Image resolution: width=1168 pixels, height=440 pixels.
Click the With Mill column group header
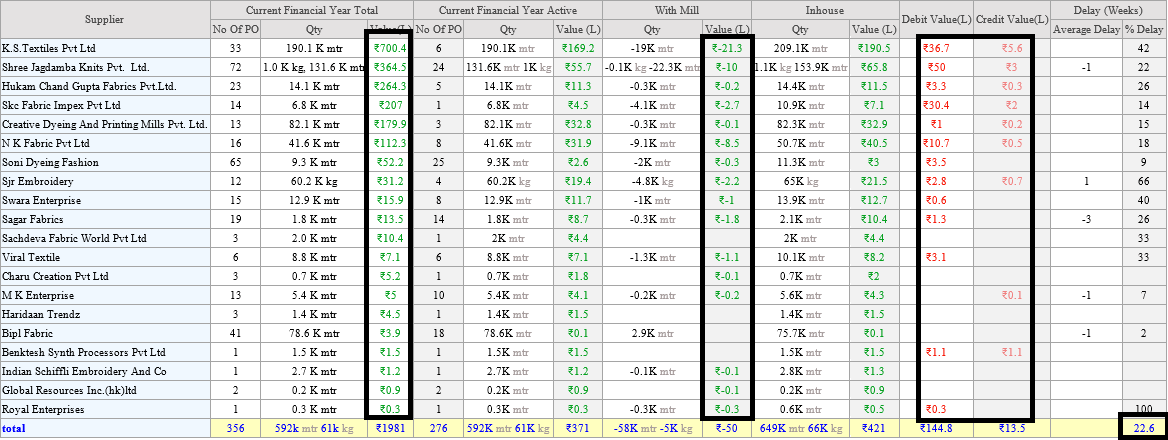click(x=677, y=10)
